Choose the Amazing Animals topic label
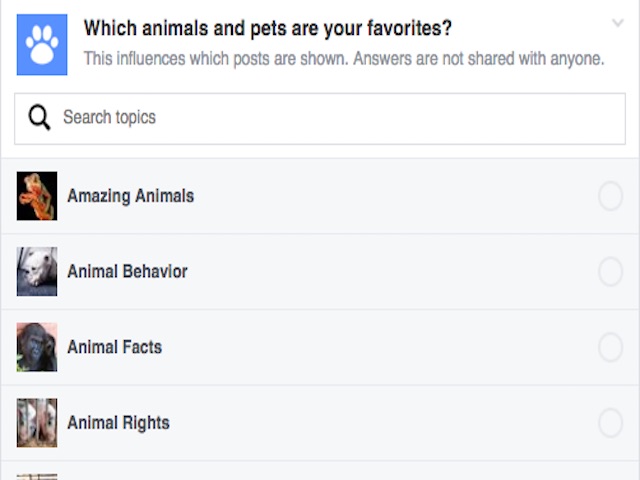The width and height of the screenshot is (640, 480). pyautogui.click(x=130, y=196)
